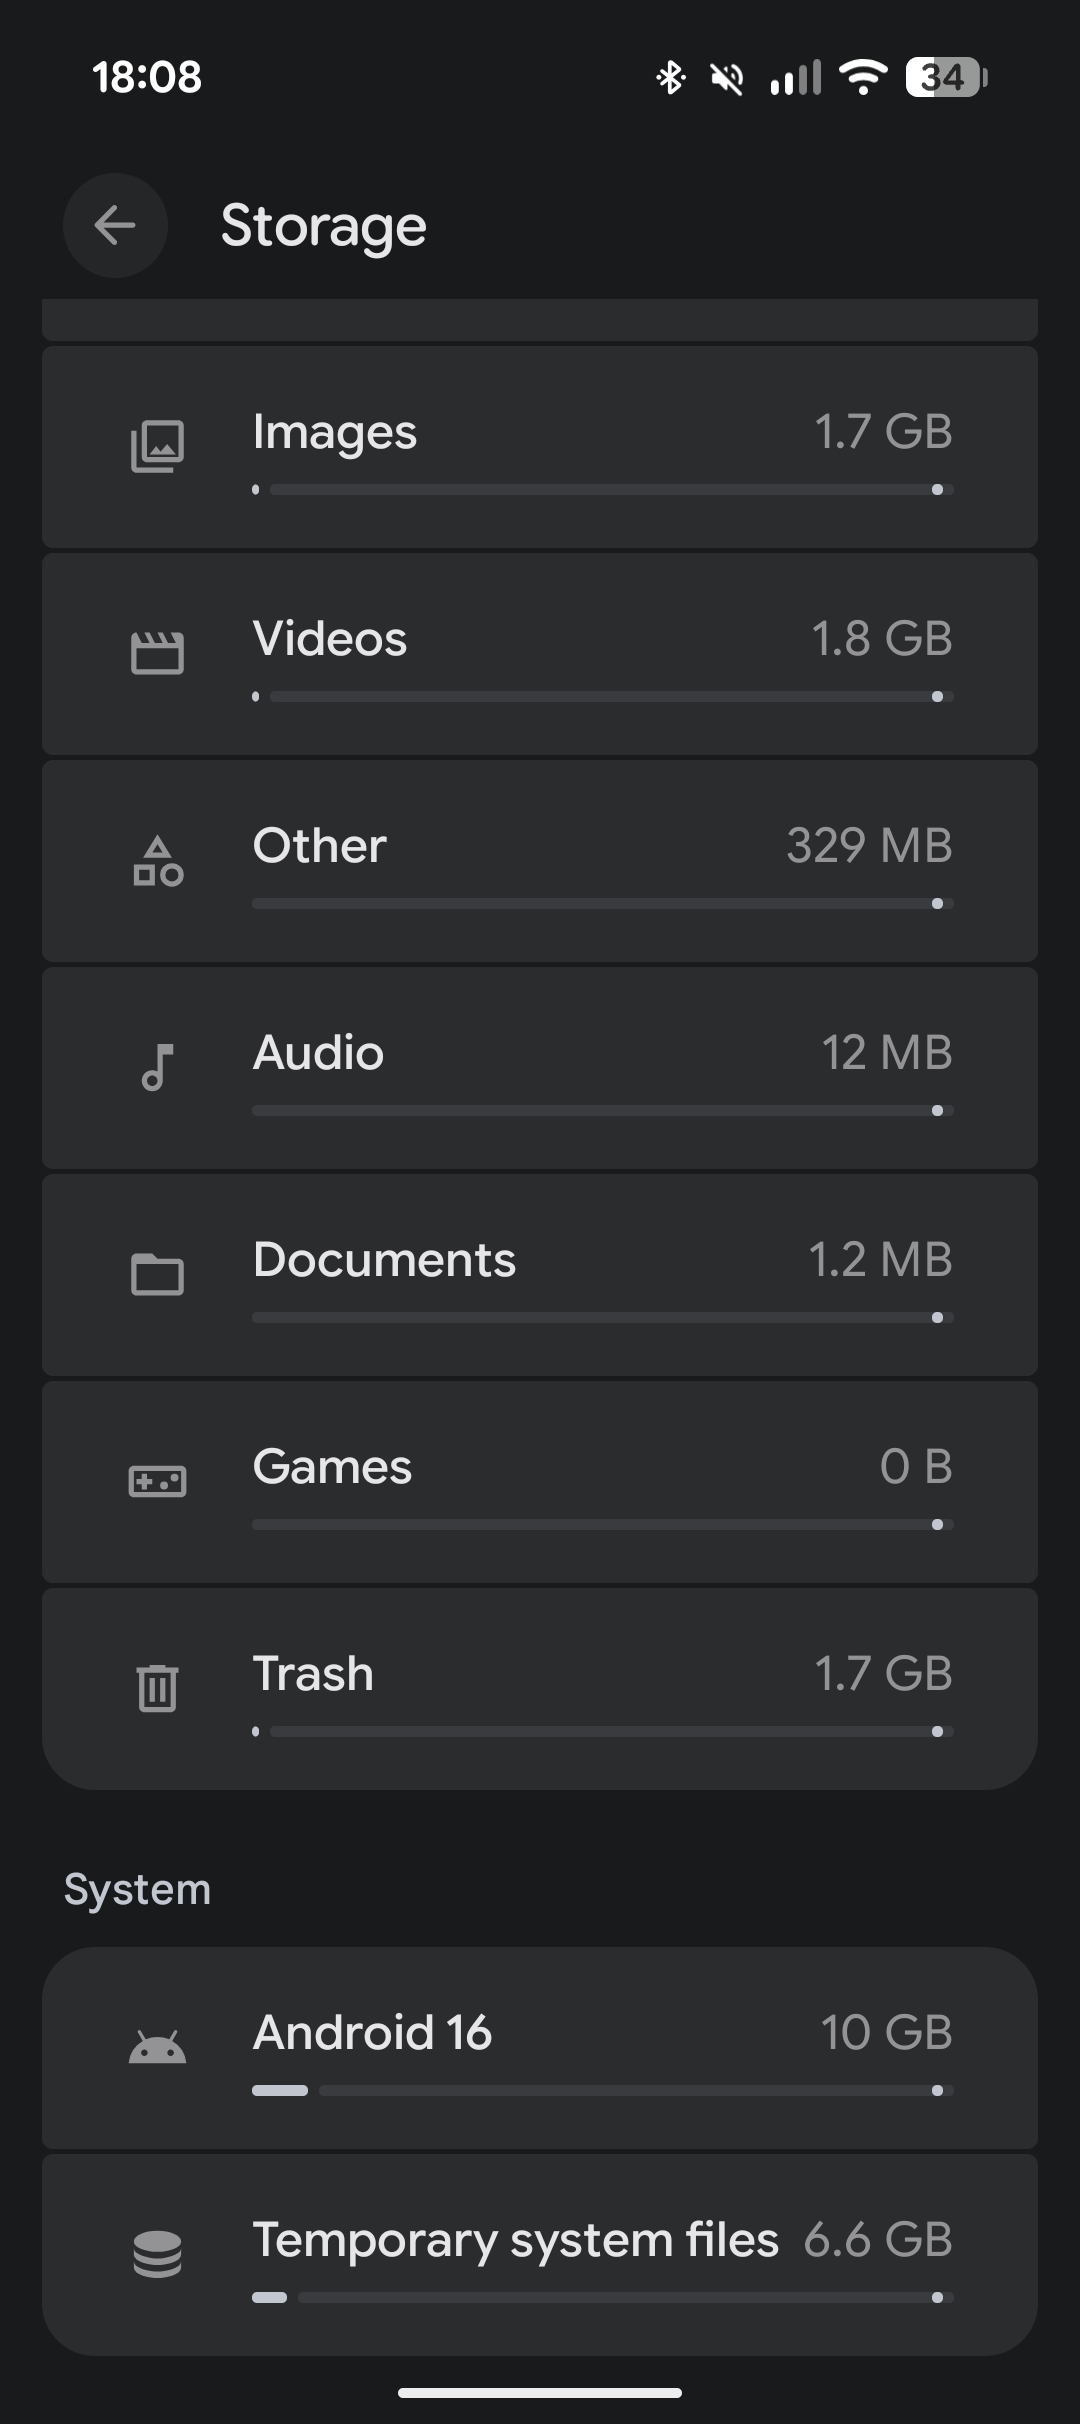Viewport: 1080px width, 2424px height.
Task: Tap the Android 16 usage progress bar
Action: pyautogui.click(x=602, y=2090)
